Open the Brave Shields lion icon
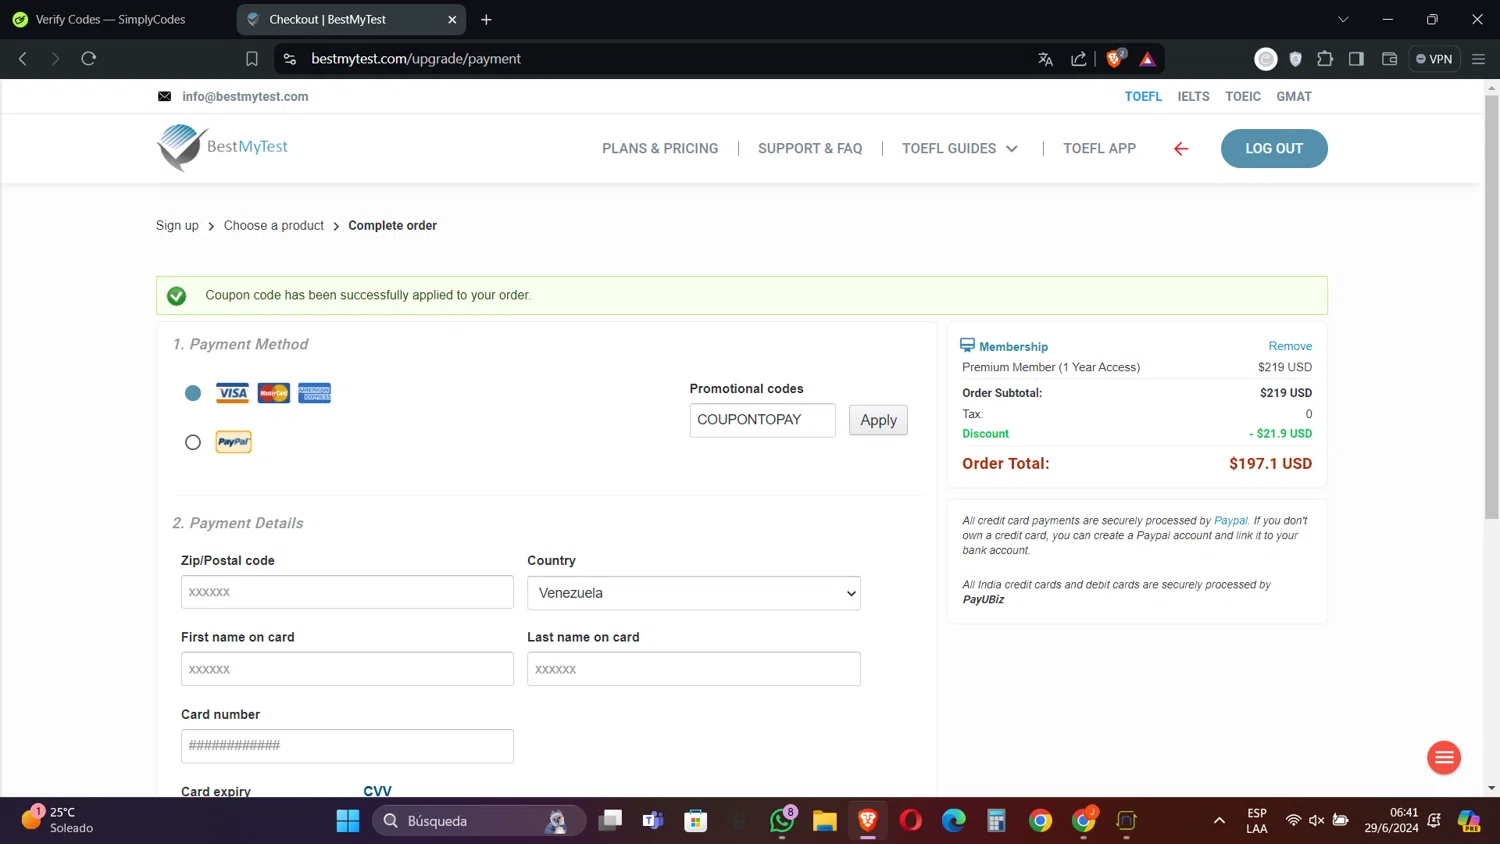Viewport: 1500px width, 844px height. [1114, 59]
